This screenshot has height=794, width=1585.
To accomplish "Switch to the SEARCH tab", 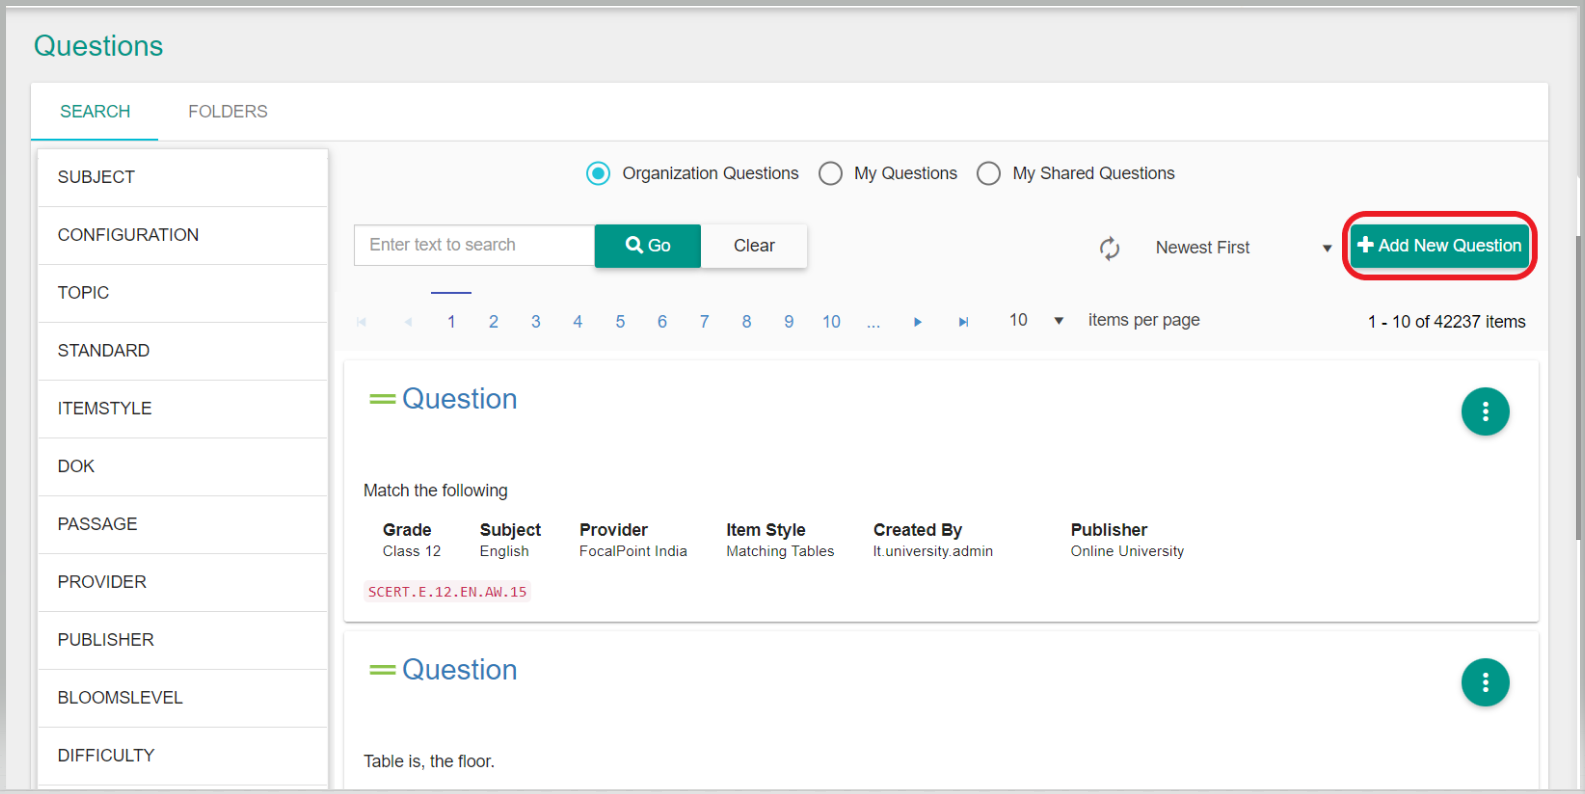I will [x=95, y=112].
